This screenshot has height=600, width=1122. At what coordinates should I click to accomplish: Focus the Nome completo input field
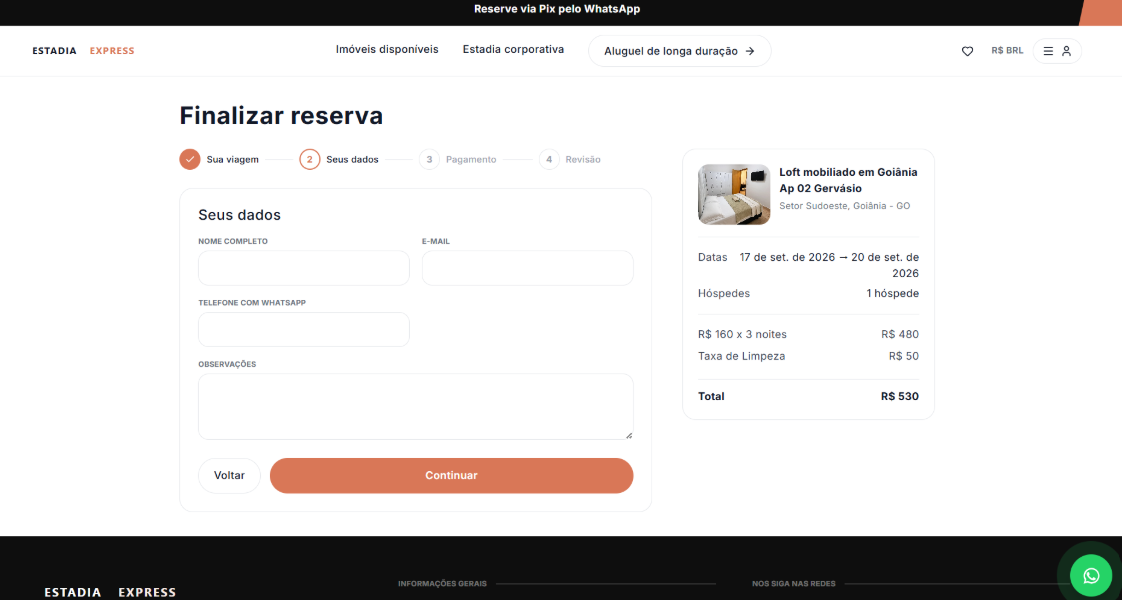pos(303,268)
